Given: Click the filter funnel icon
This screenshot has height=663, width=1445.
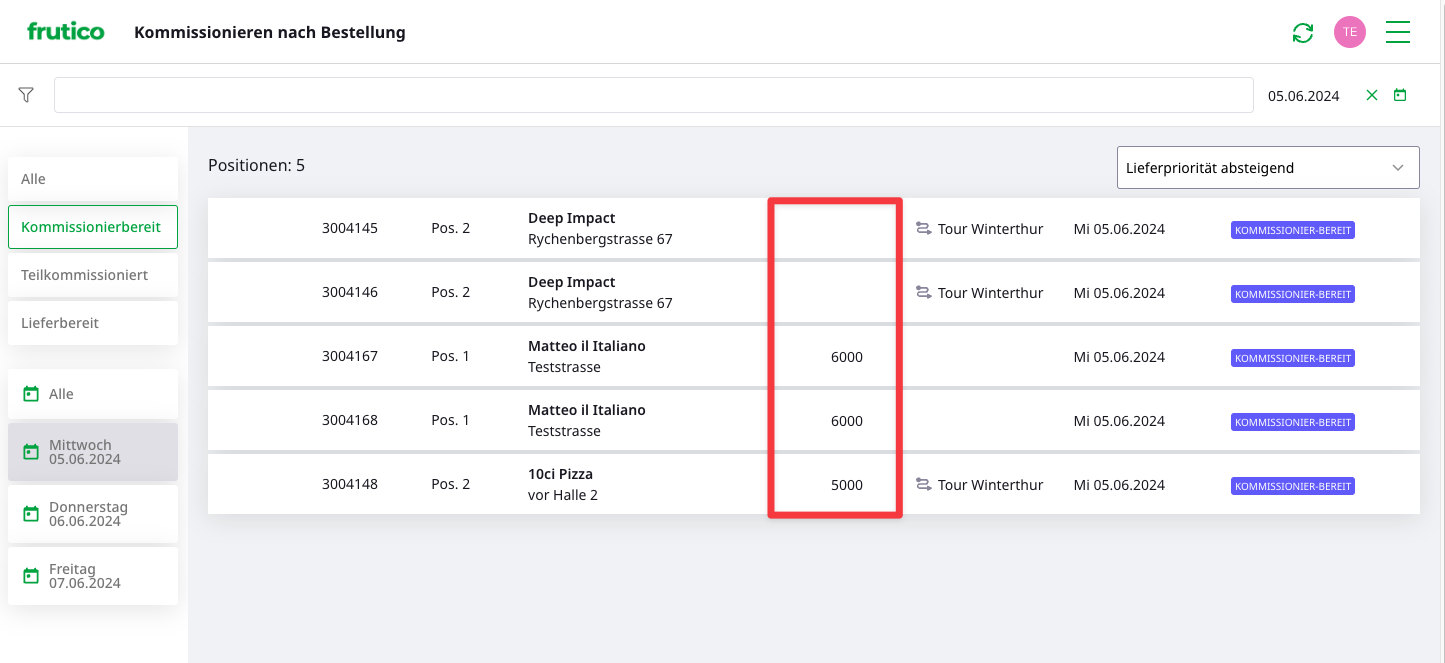Looking at the screenshot, I should pyautogui.click(x=26, y=95).
